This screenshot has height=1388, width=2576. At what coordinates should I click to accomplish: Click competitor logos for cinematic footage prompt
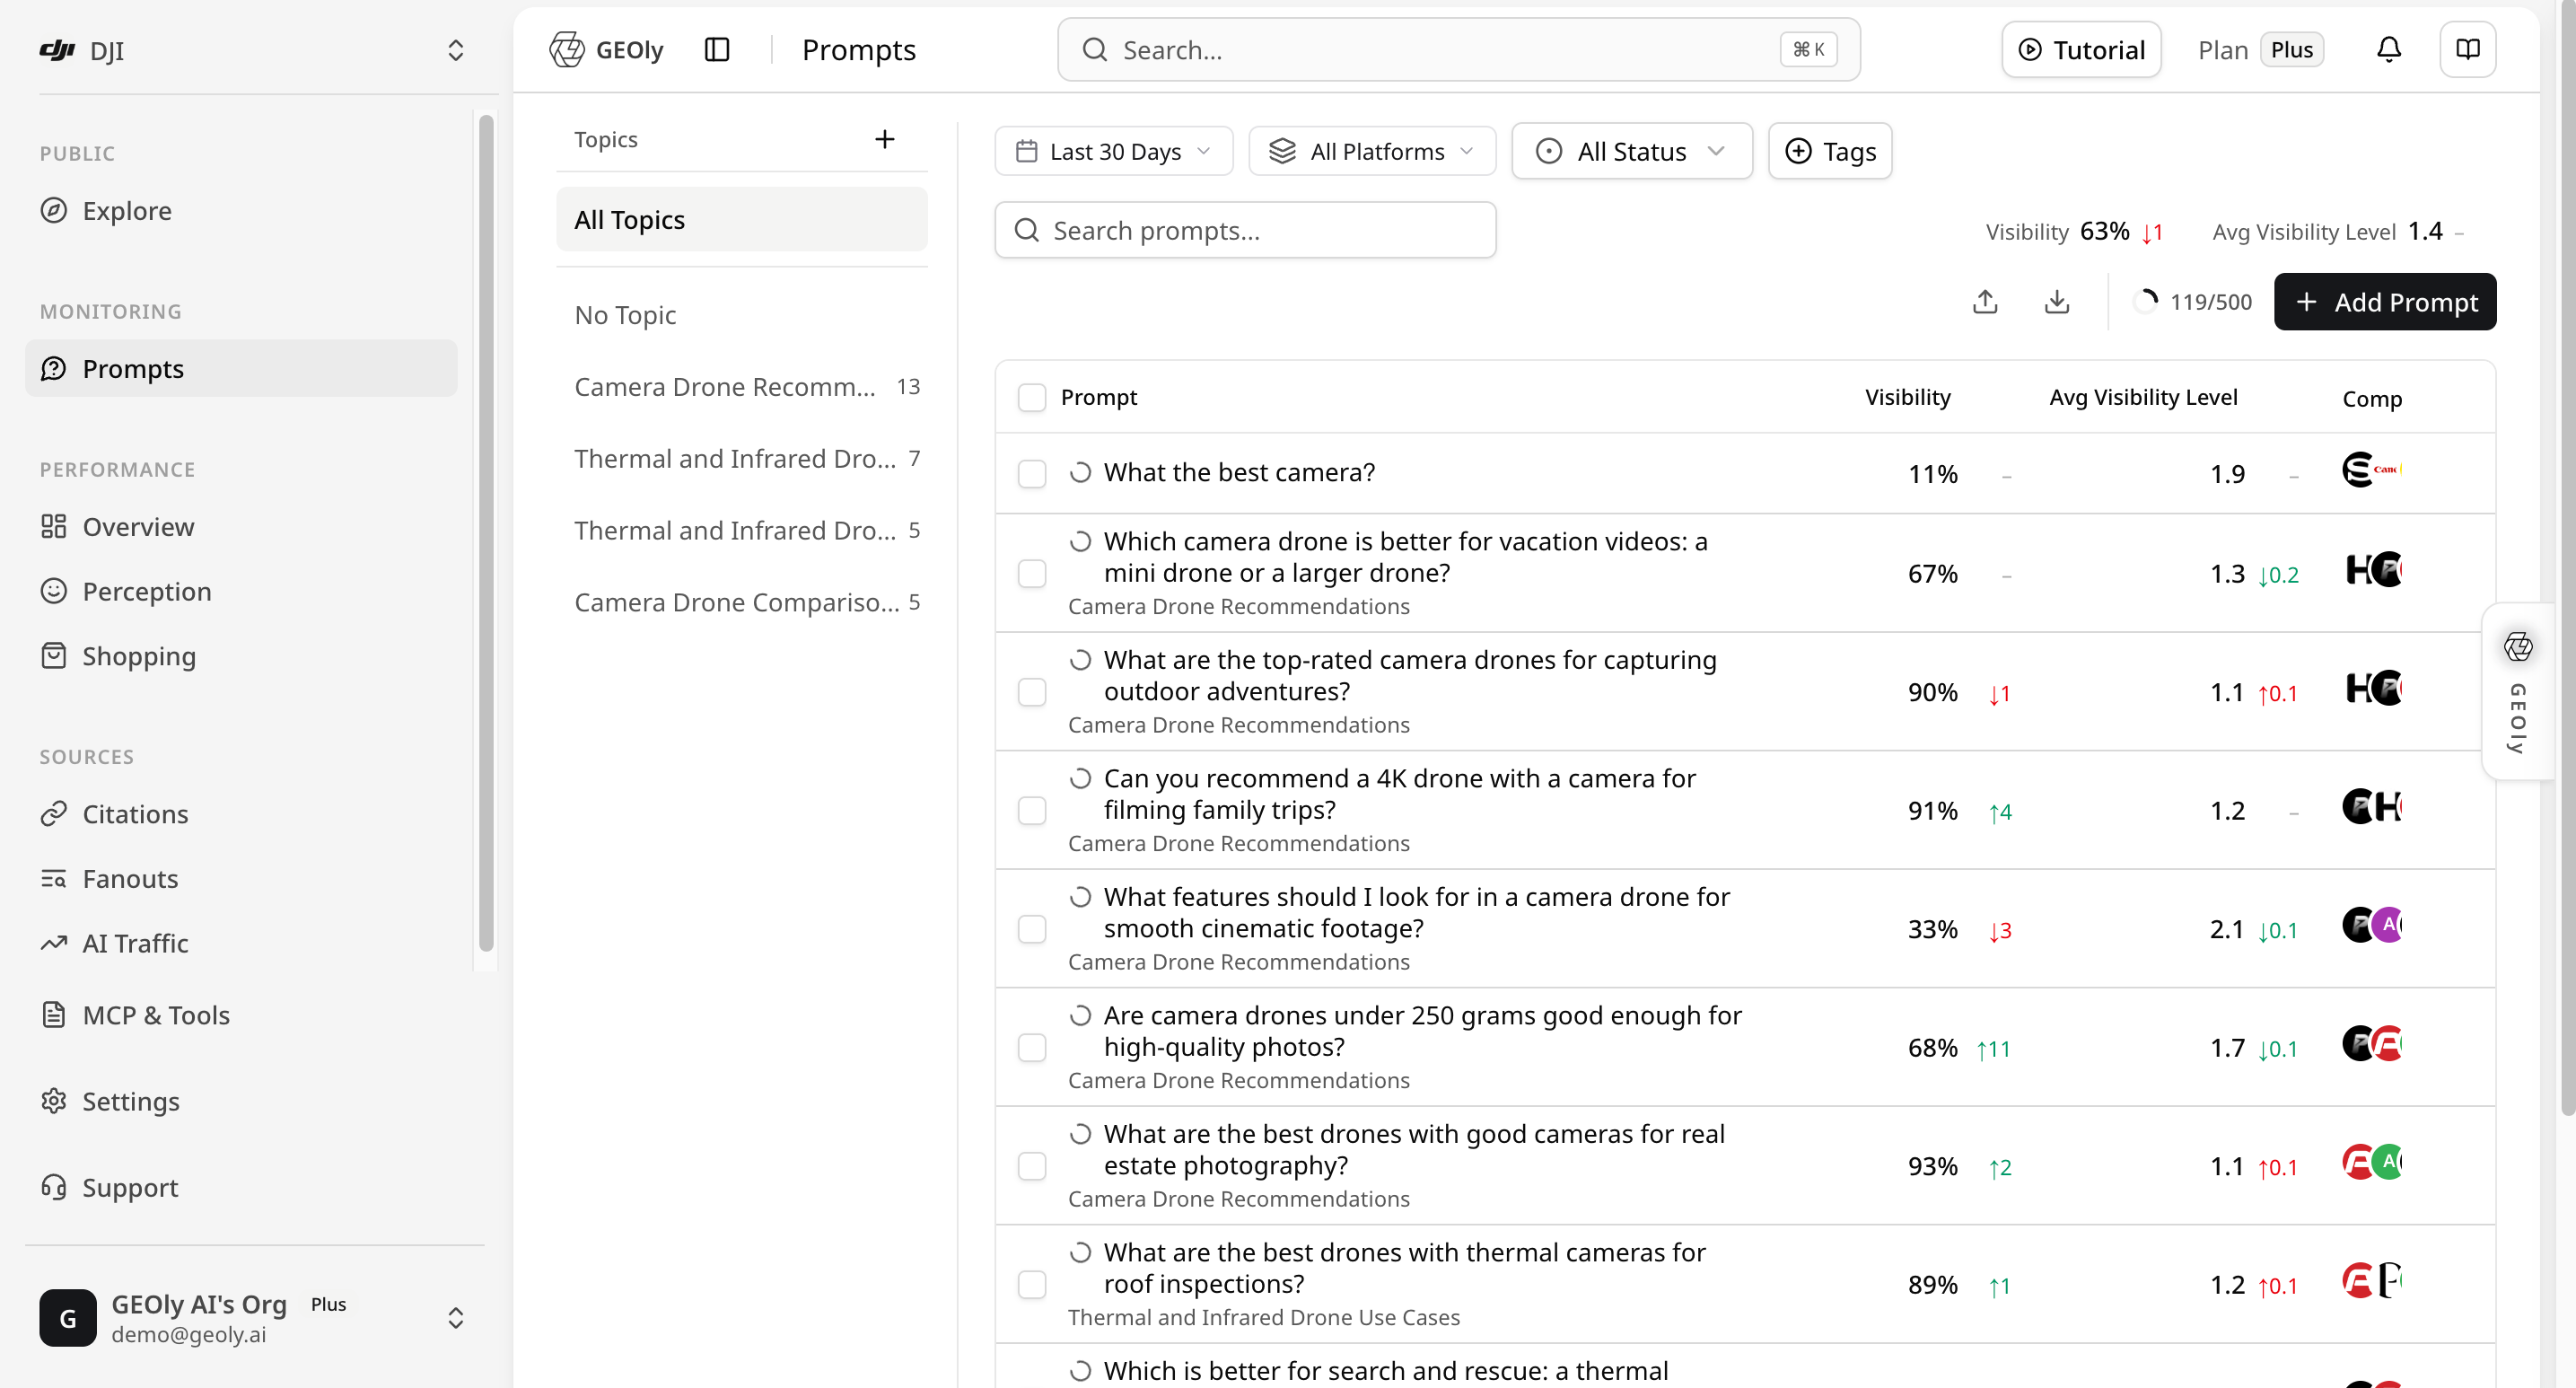[x=2371, y=925]
